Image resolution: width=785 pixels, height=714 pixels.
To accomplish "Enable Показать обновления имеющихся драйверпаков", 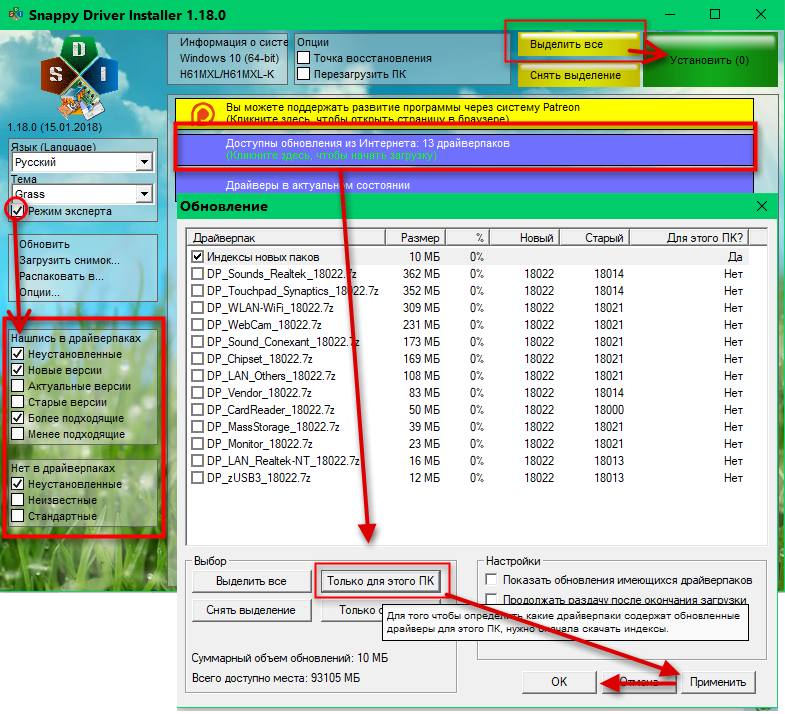I will pos(492,580).
